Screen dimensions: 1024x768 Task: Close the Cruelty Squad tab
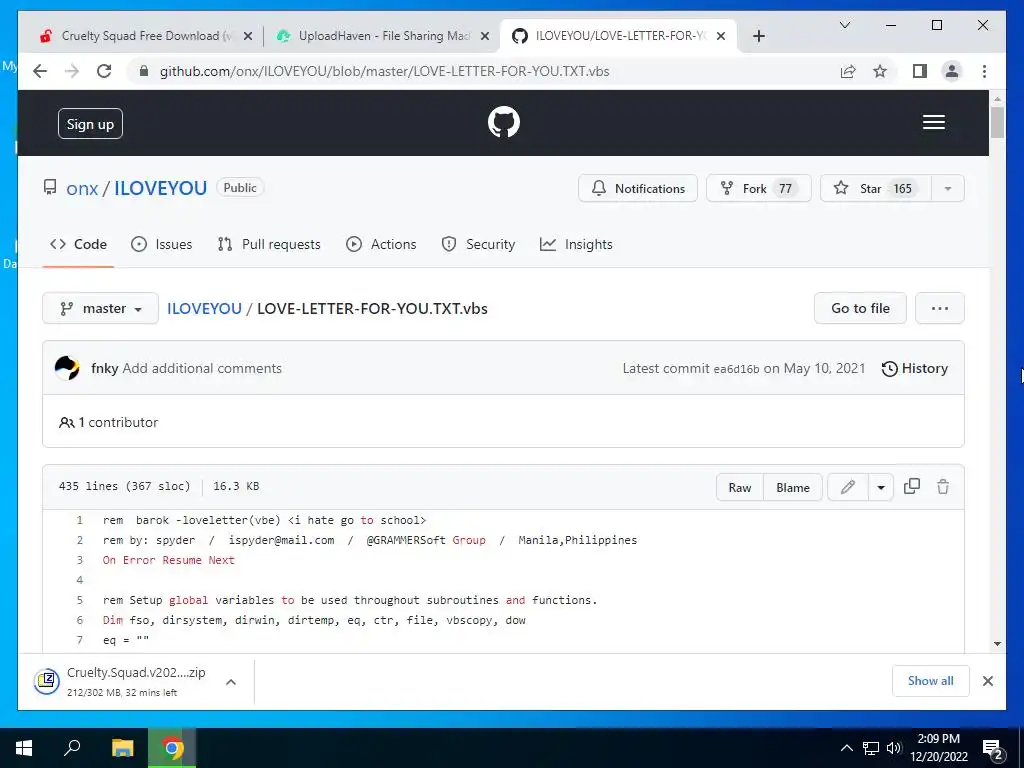[x=248, y=37]
